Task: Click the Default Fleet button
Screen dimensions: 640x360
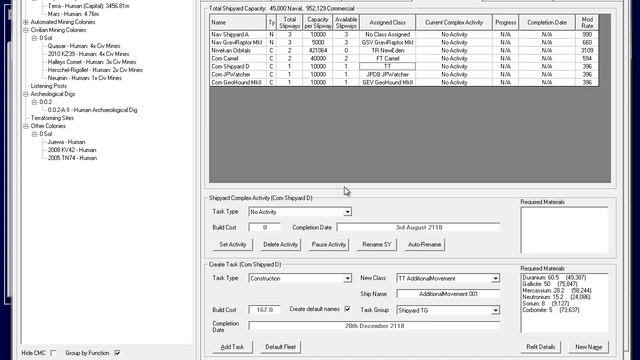Action: (280, 347)
